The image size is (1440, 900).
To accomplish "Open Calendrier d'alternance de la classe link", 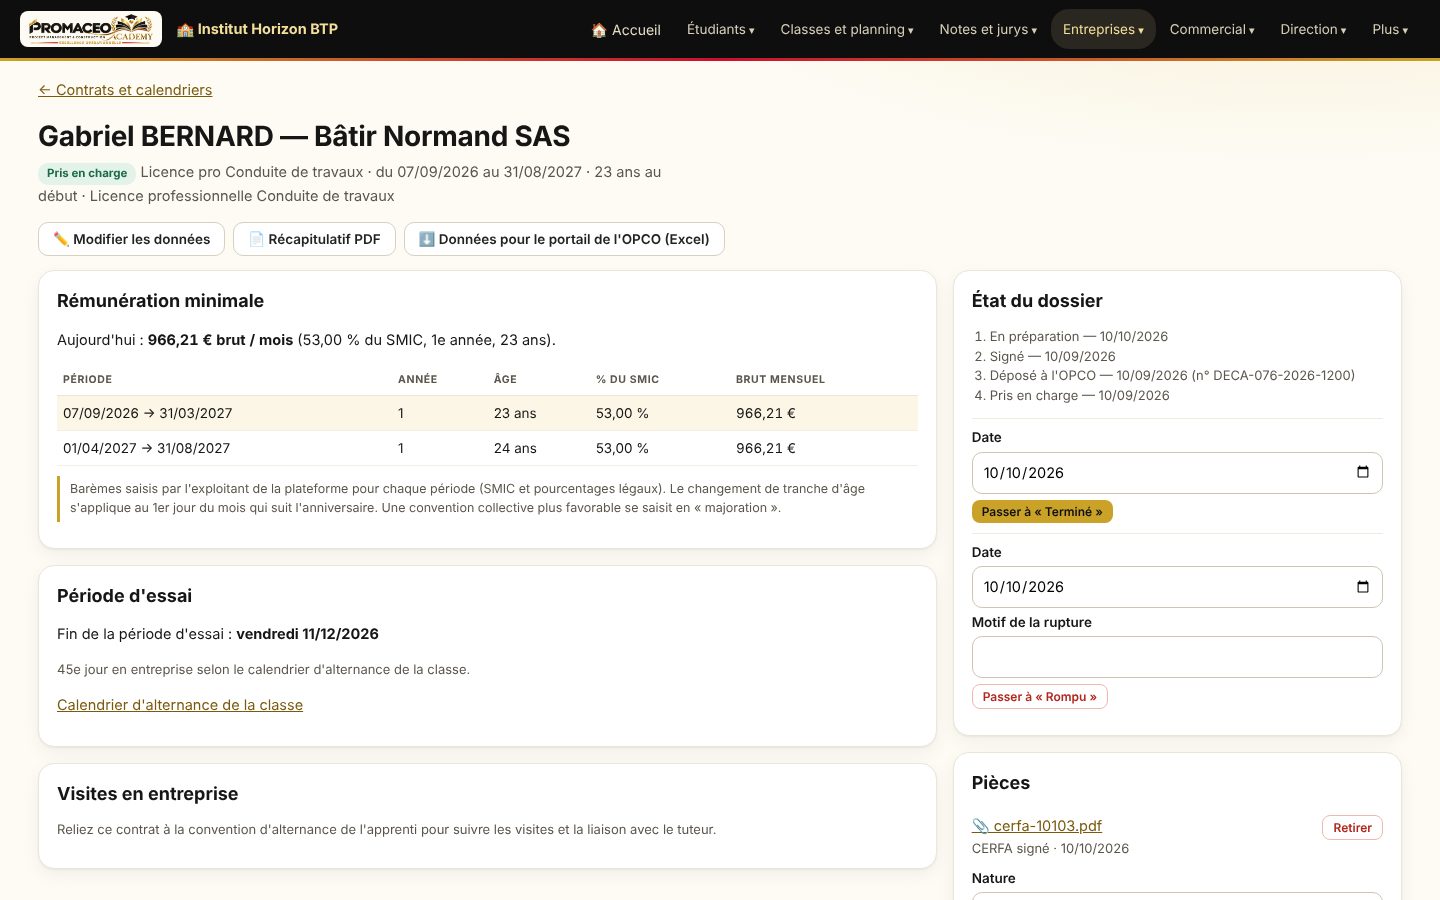I will [x=180, y=705].
